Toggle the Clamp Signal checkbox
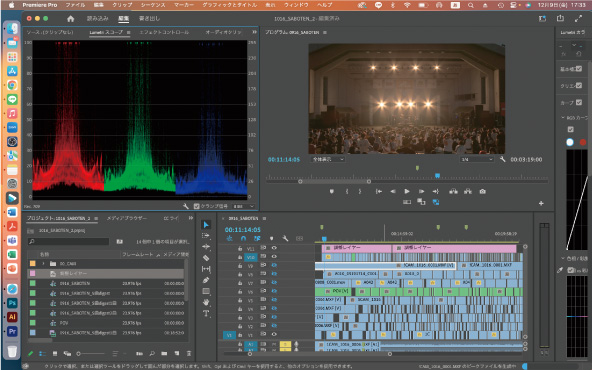This screenshot has height=370, width=592. pos(196,206)
